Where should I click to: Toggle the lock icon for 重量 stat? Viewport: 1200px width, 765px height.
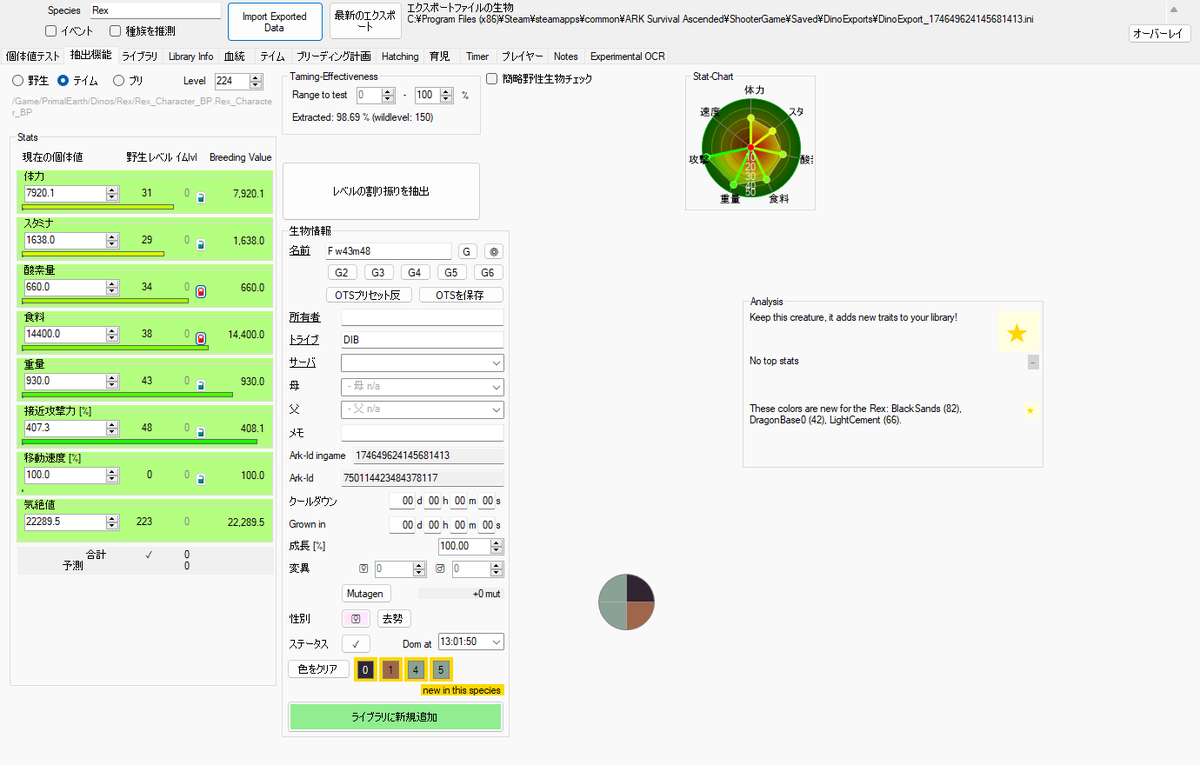pos(200,385)
